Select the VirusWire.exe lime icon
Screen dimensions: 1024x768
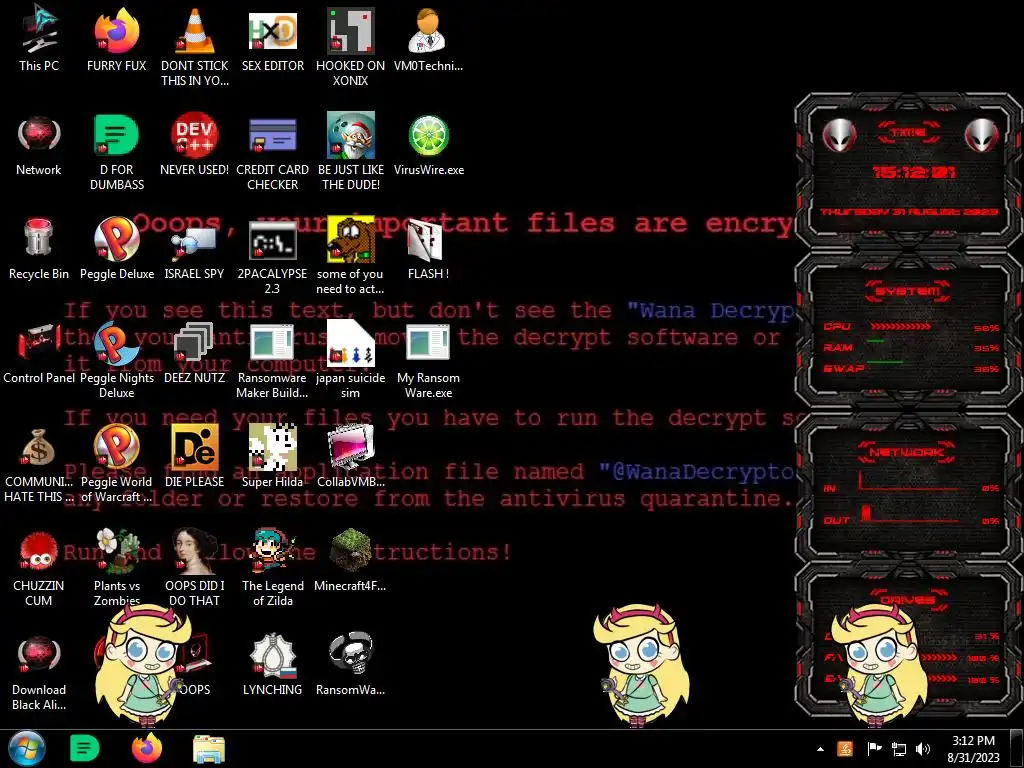tap(428, 135)
